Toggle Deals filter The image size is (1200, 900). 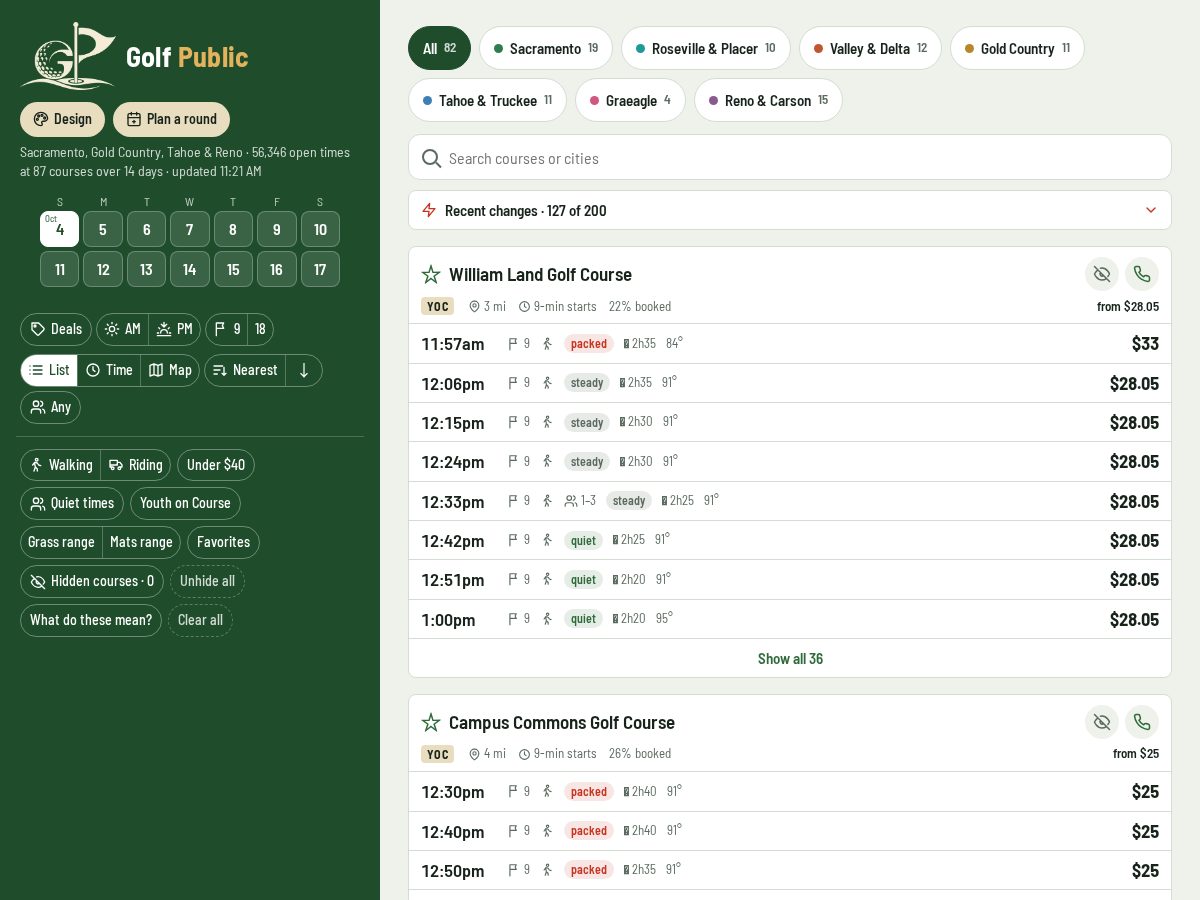(x=56, y=329)
